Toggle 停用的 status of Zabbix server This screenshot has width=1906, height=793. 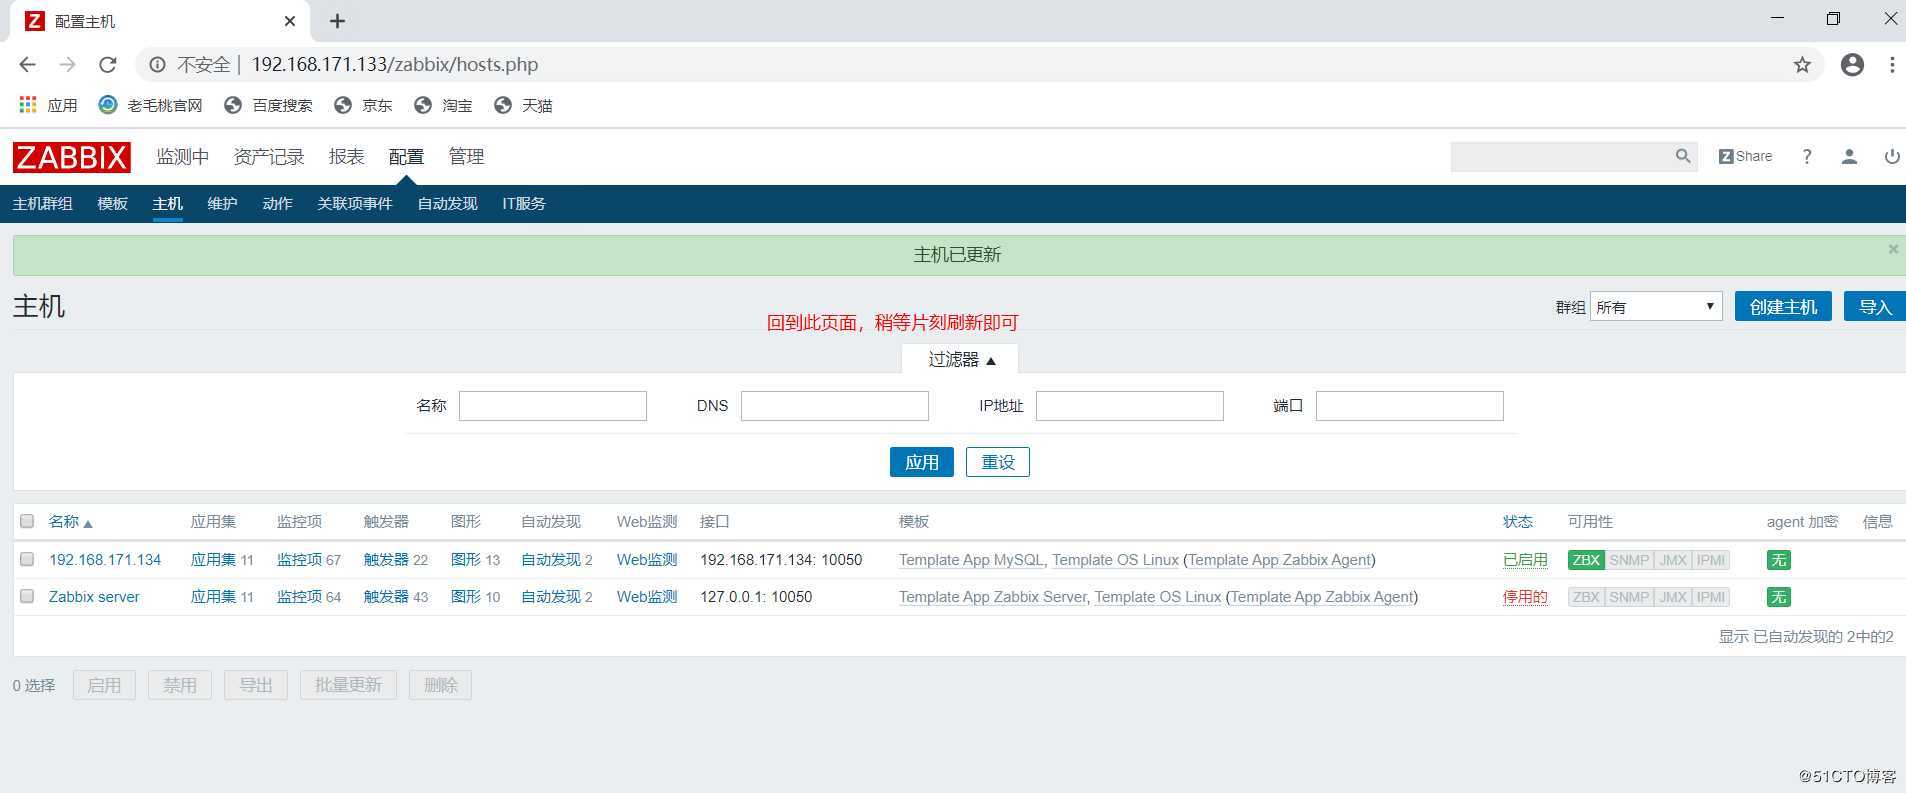[x=1525, y=597]
